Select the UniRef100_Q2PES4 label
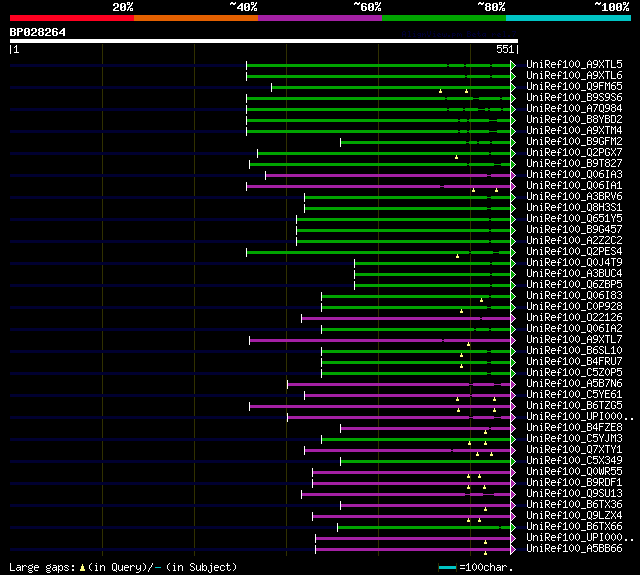This screenshot has height=575, width=640. pos(574,252)
